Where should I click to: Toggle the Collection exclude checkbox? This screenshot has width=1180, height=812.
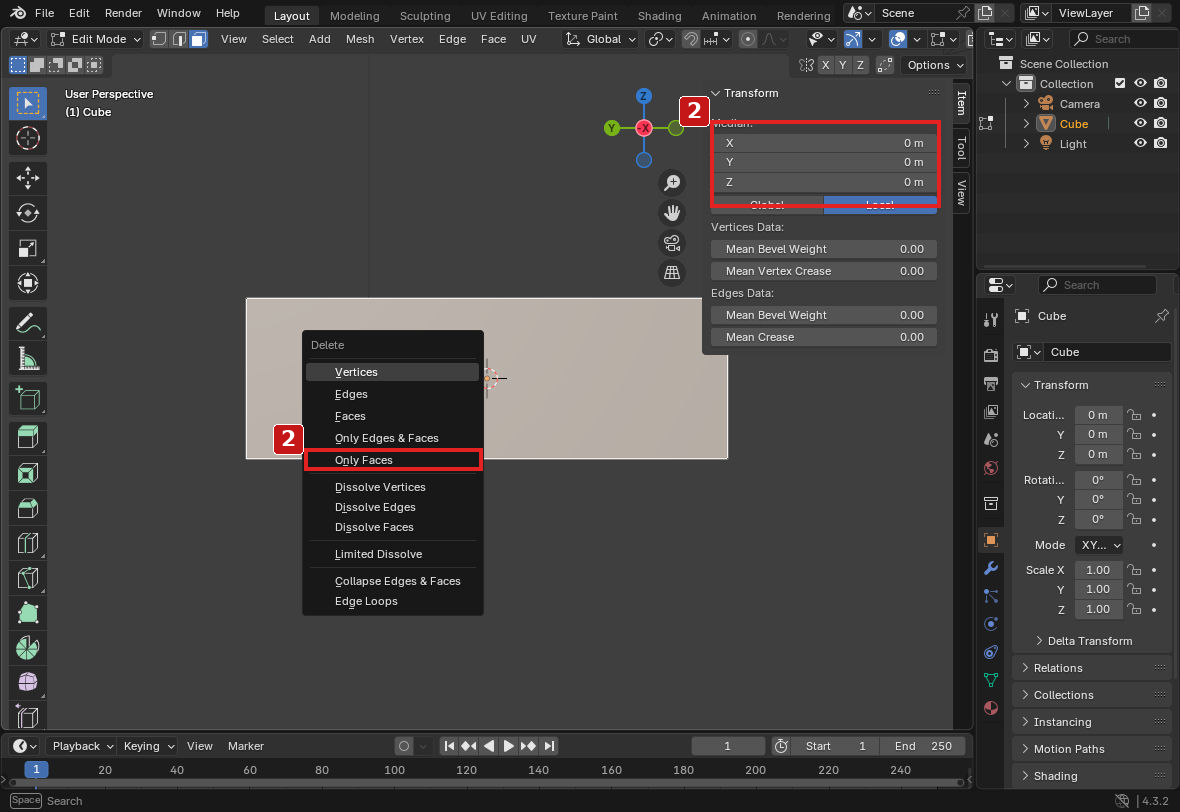(1120, 84)
